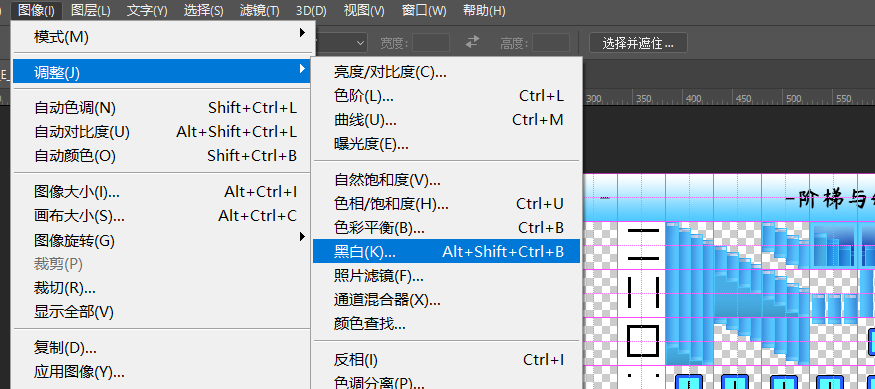
Task: Open the 图层(L) menu
Action: click(90, 10)
